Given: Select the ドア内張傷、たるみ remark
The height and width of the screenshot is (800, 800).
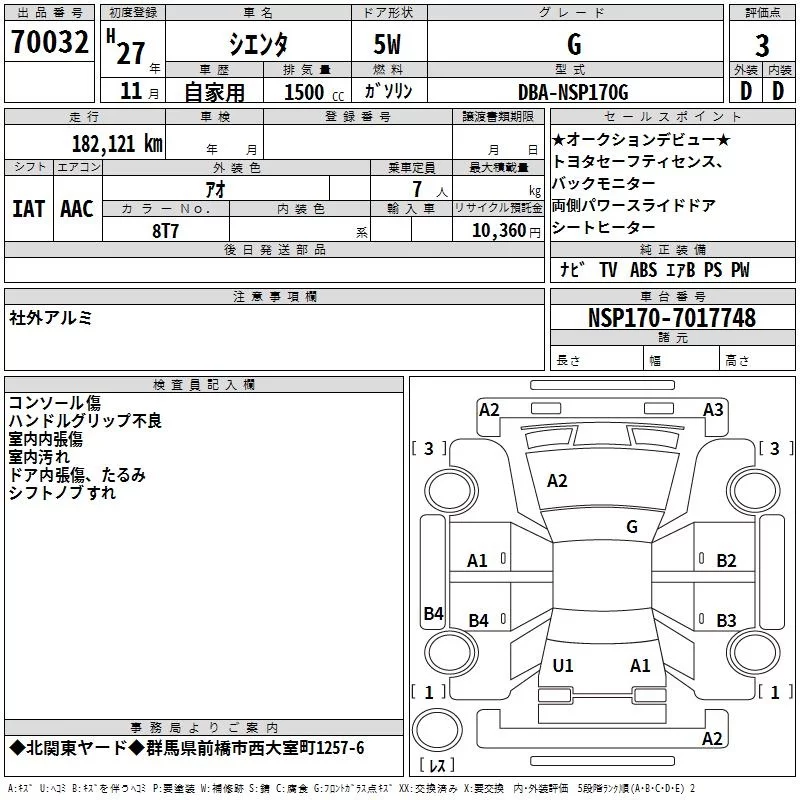Looking at the screenshot, I should tap(77, 474).
